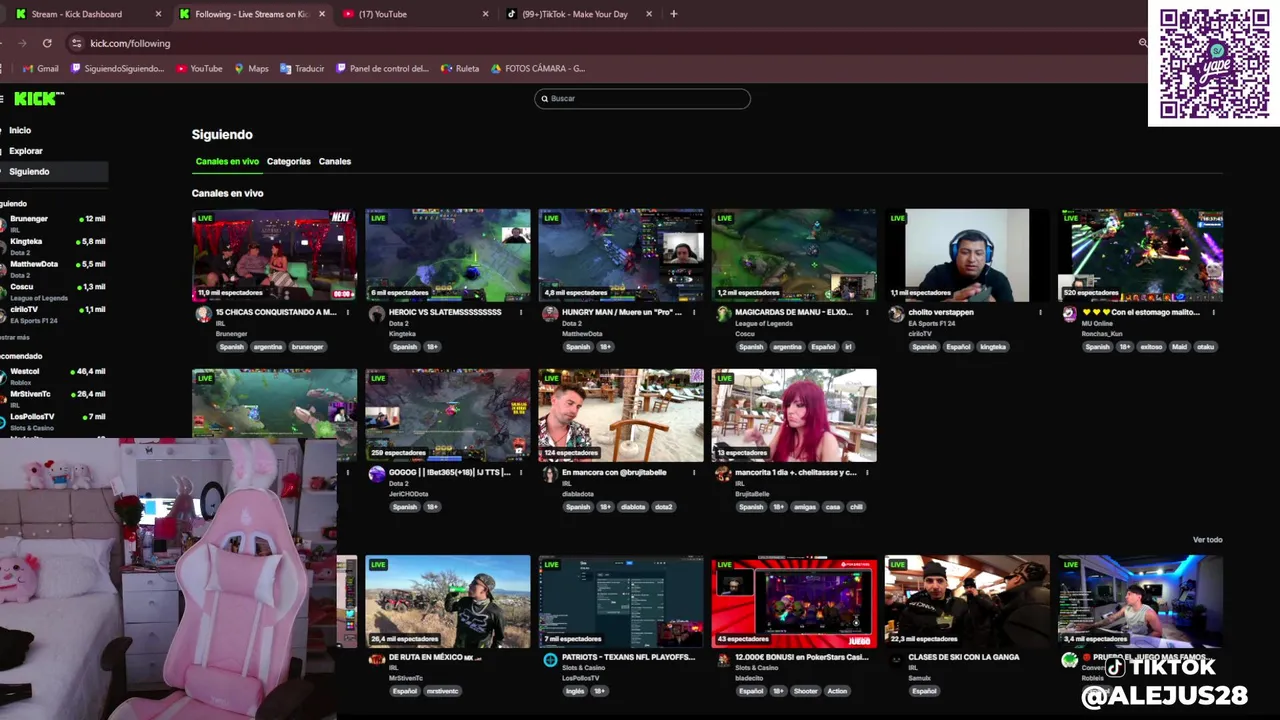Open the CLASES DE SKI CON LA GANGA thumbnail
Screen dimensions: 1280x720
coord(967,601)
